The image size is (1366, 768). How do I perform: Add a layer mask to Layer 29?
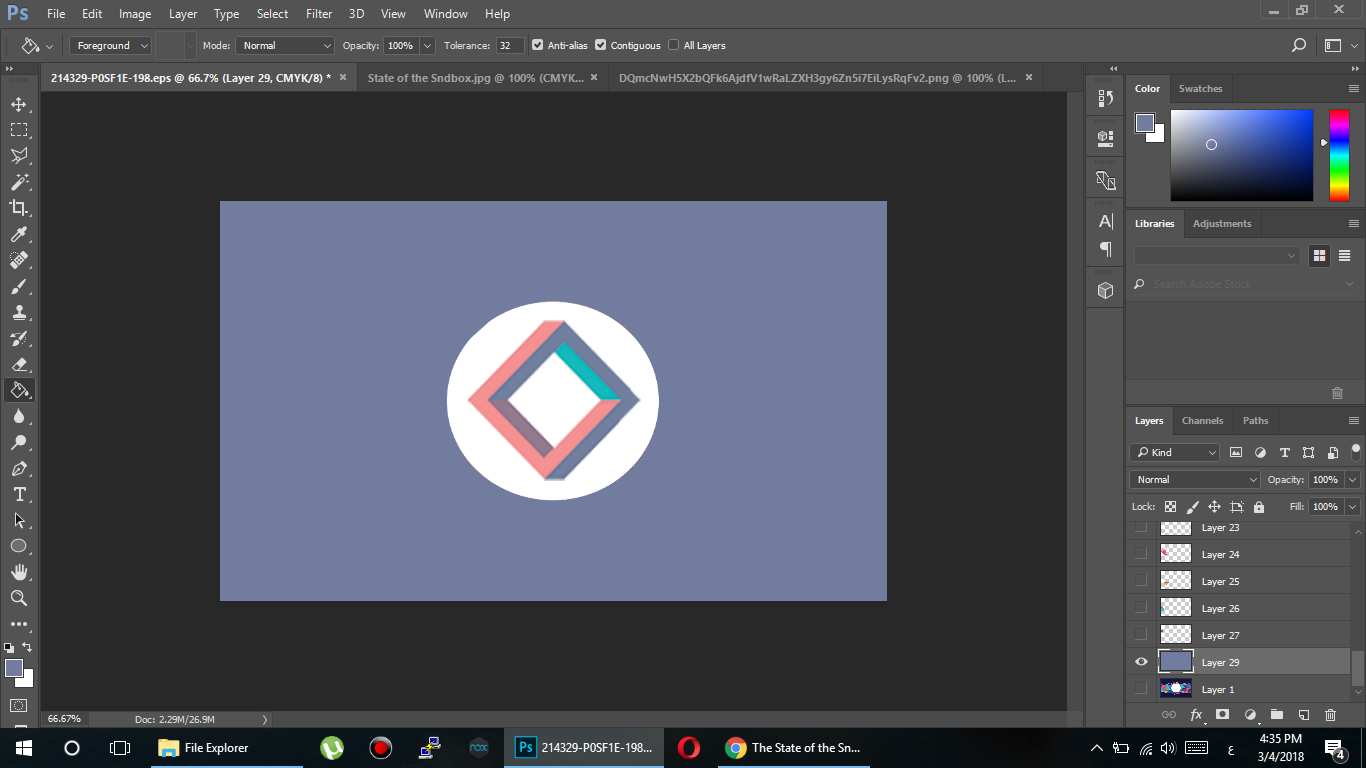1222,715
